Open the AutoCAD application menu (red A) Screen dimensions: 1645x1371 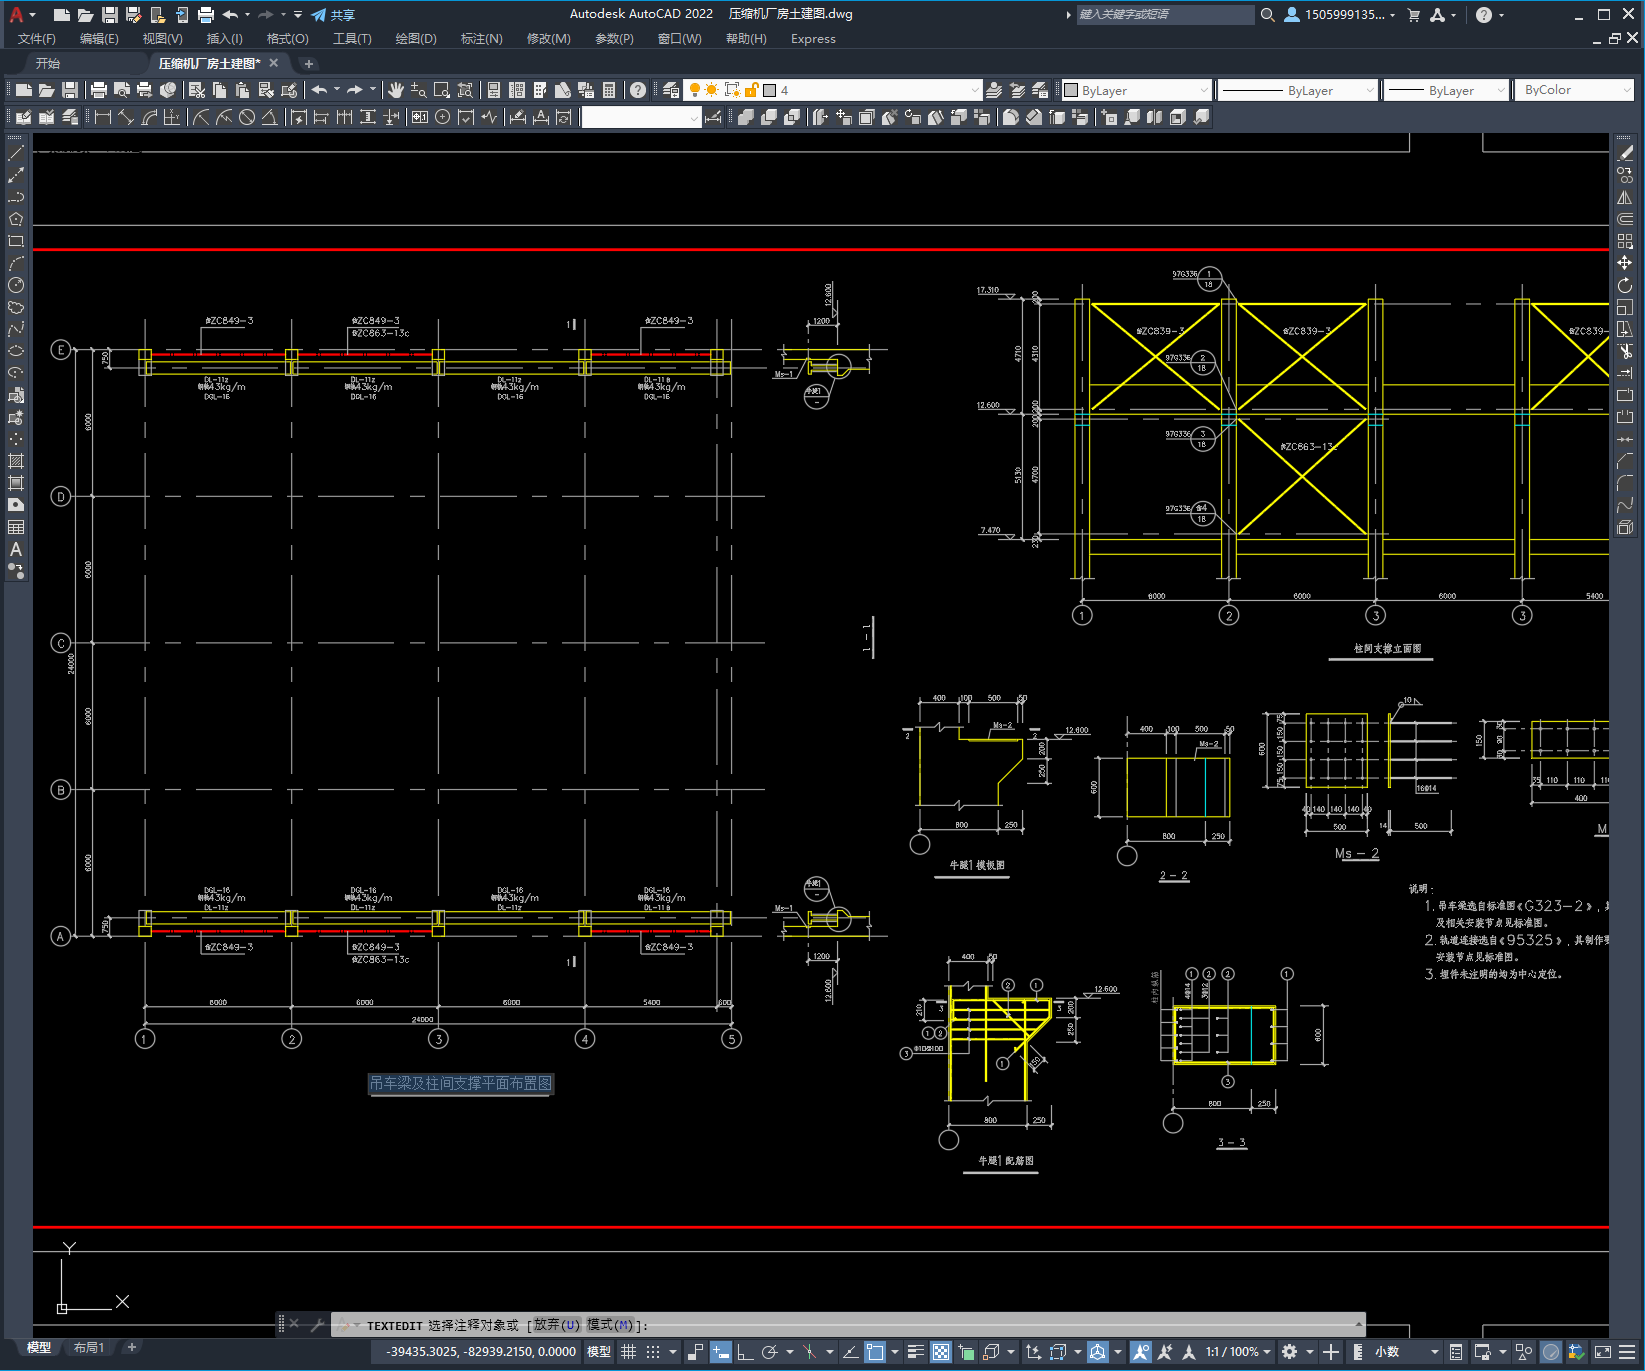[x=16, y=14]
